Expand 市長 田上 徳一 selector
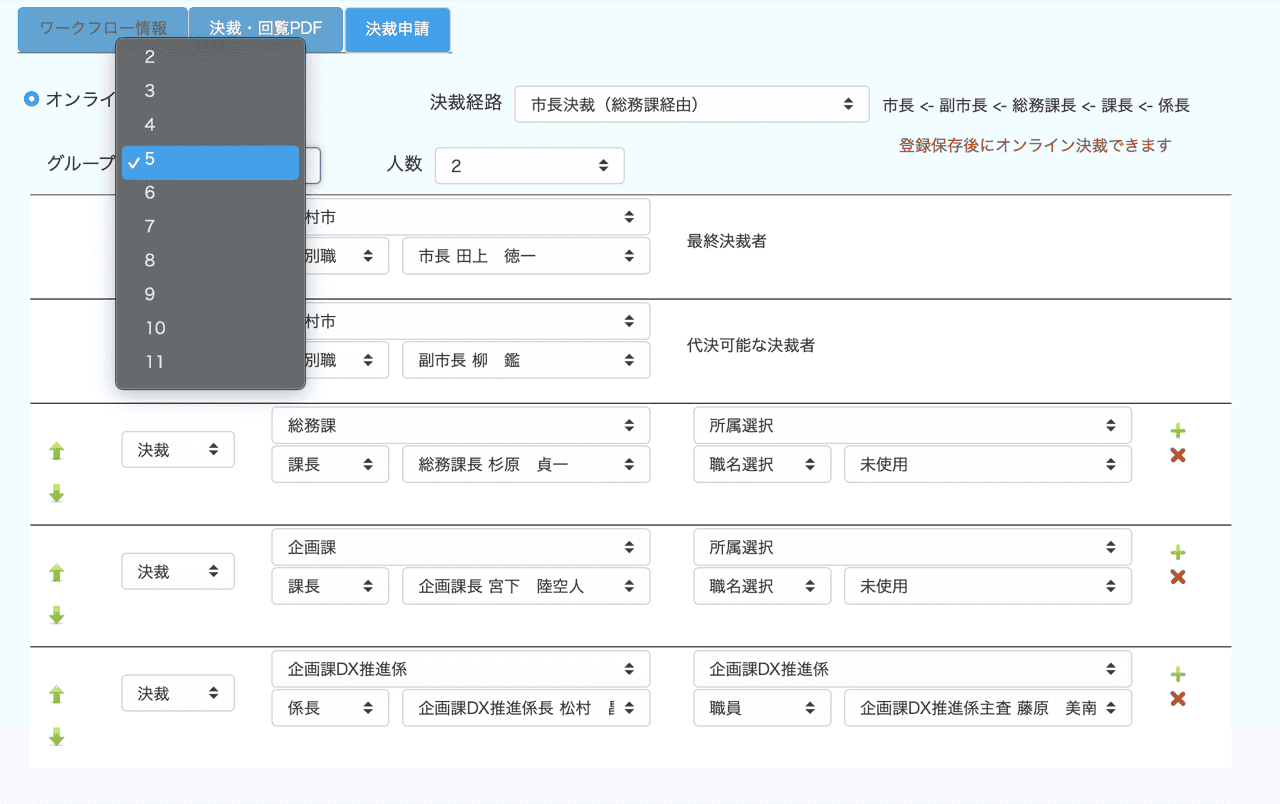The image size is (1280, 804). [526, 256]
